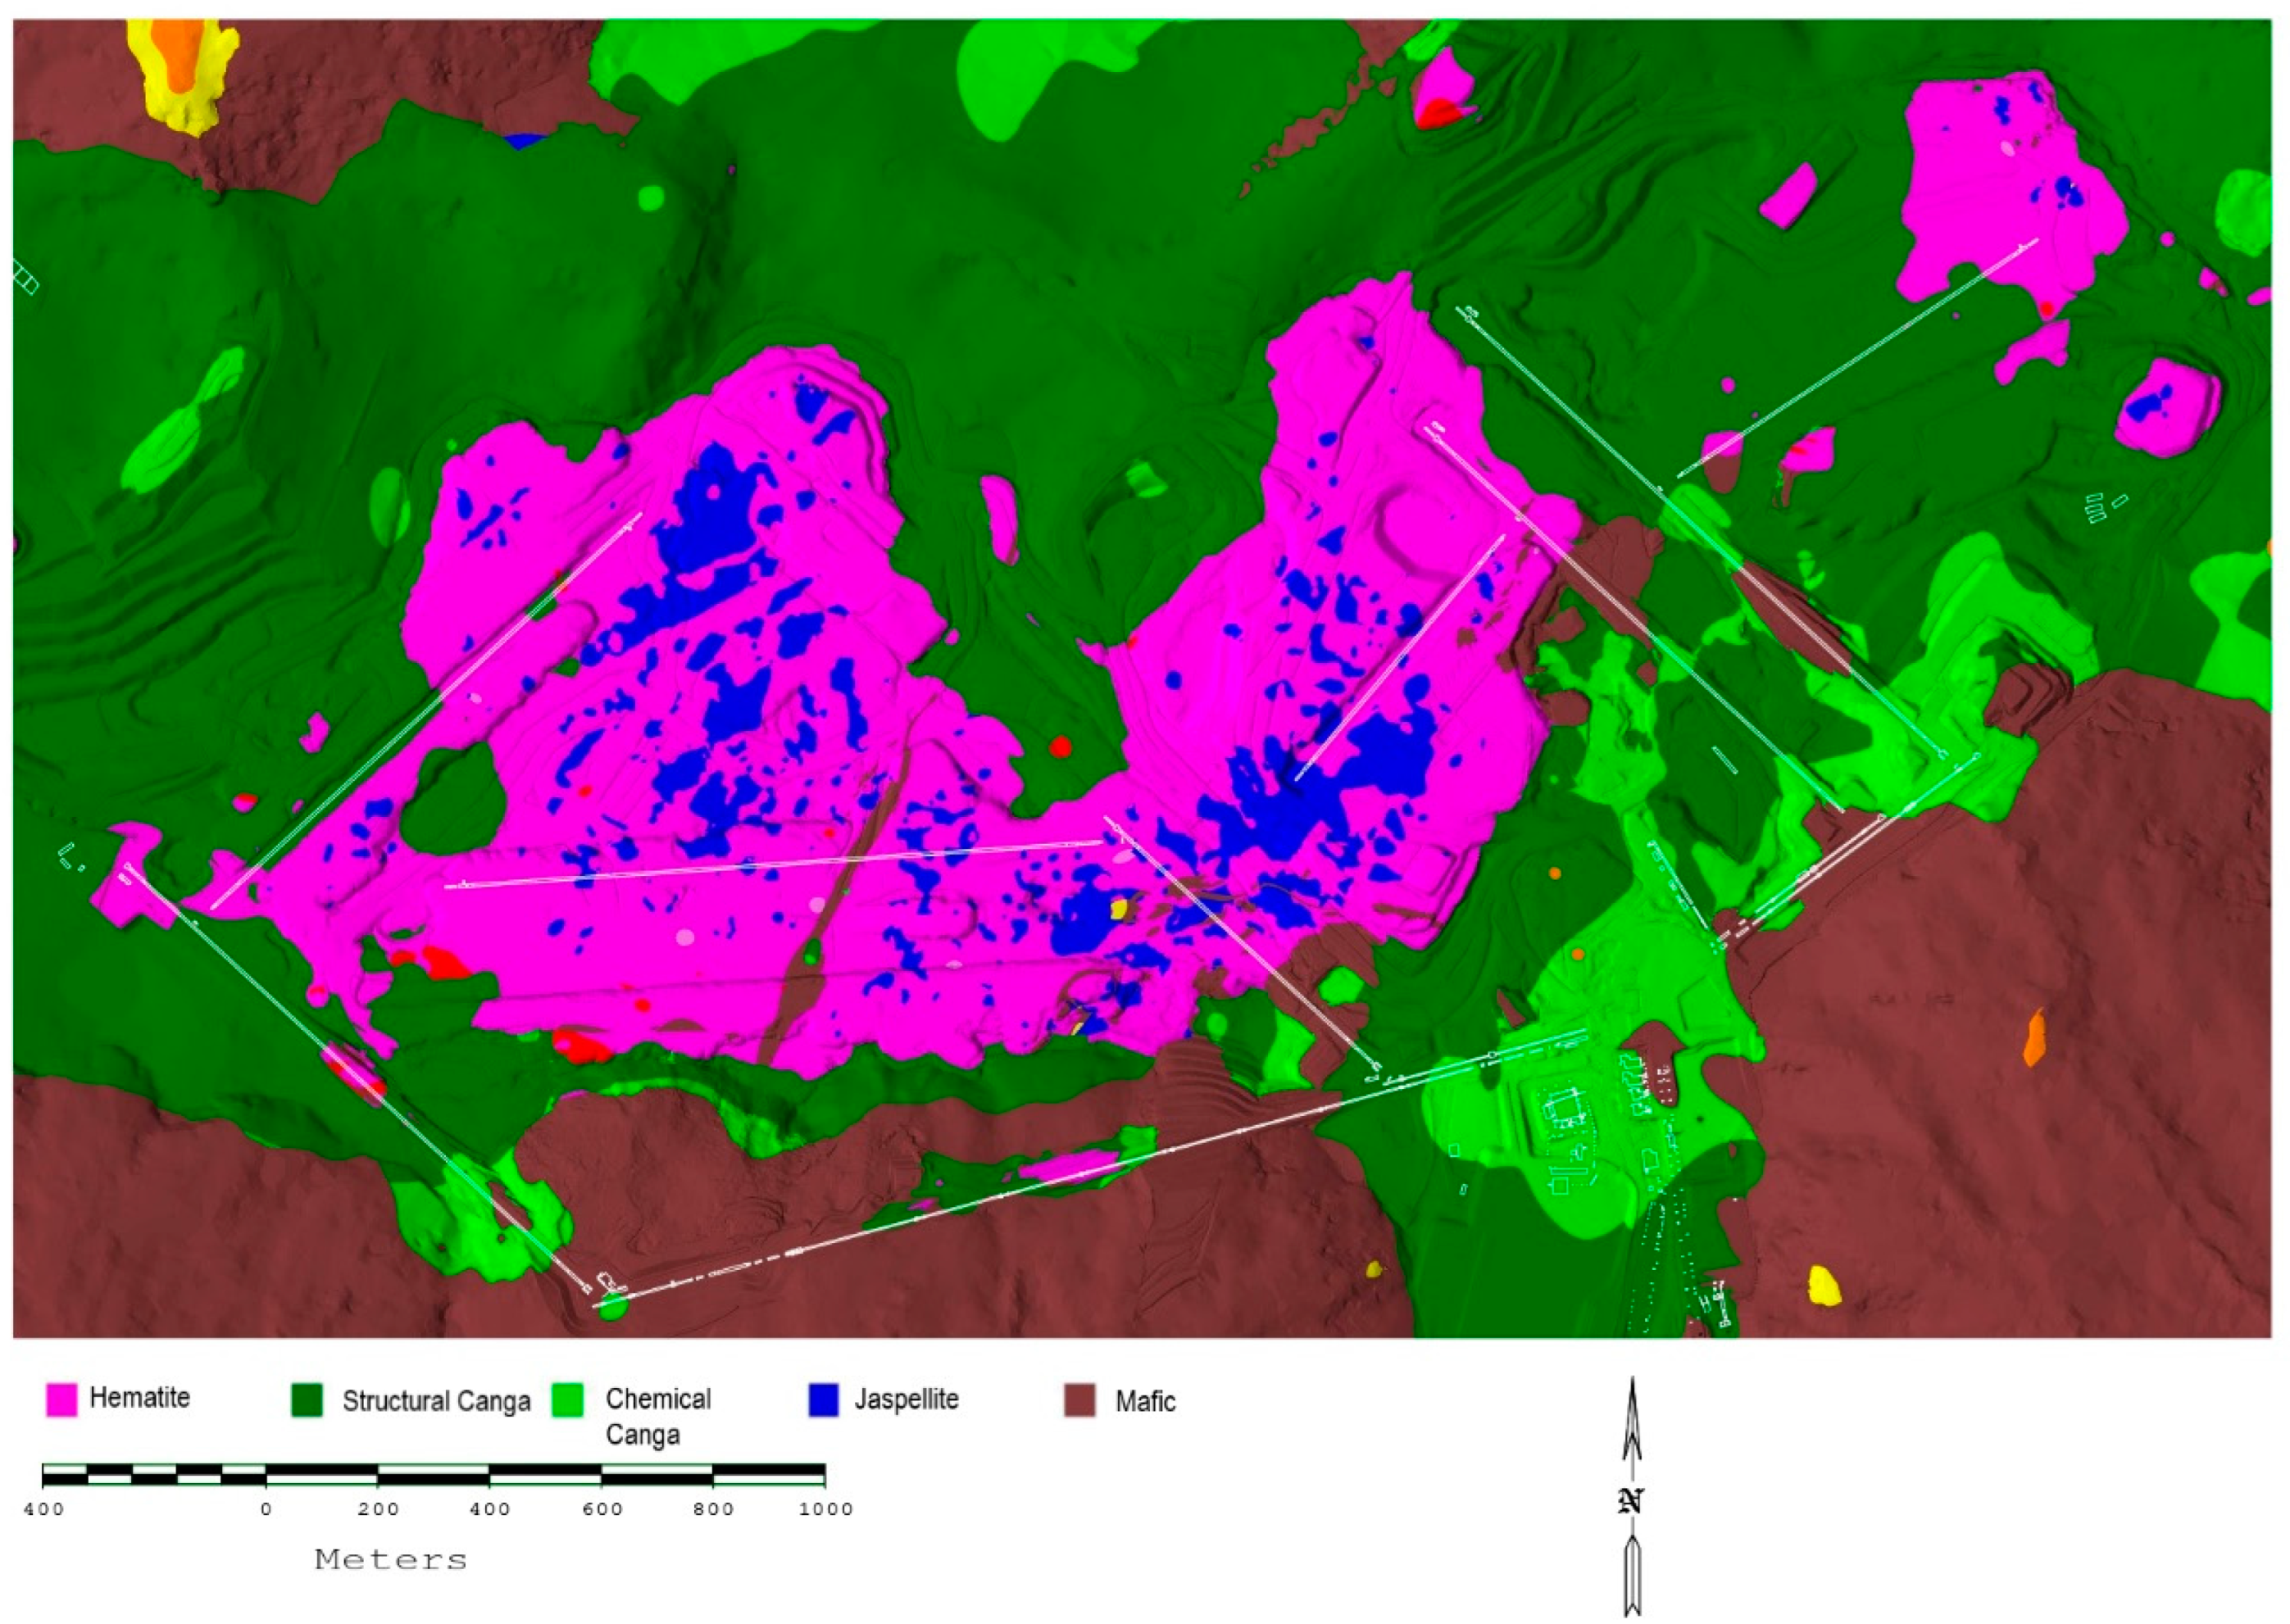Viewport: 2290px width, 1624px height.
Task: Click the Meters scale bar label
Action: pyautogui.click(x=391, y=1560)
